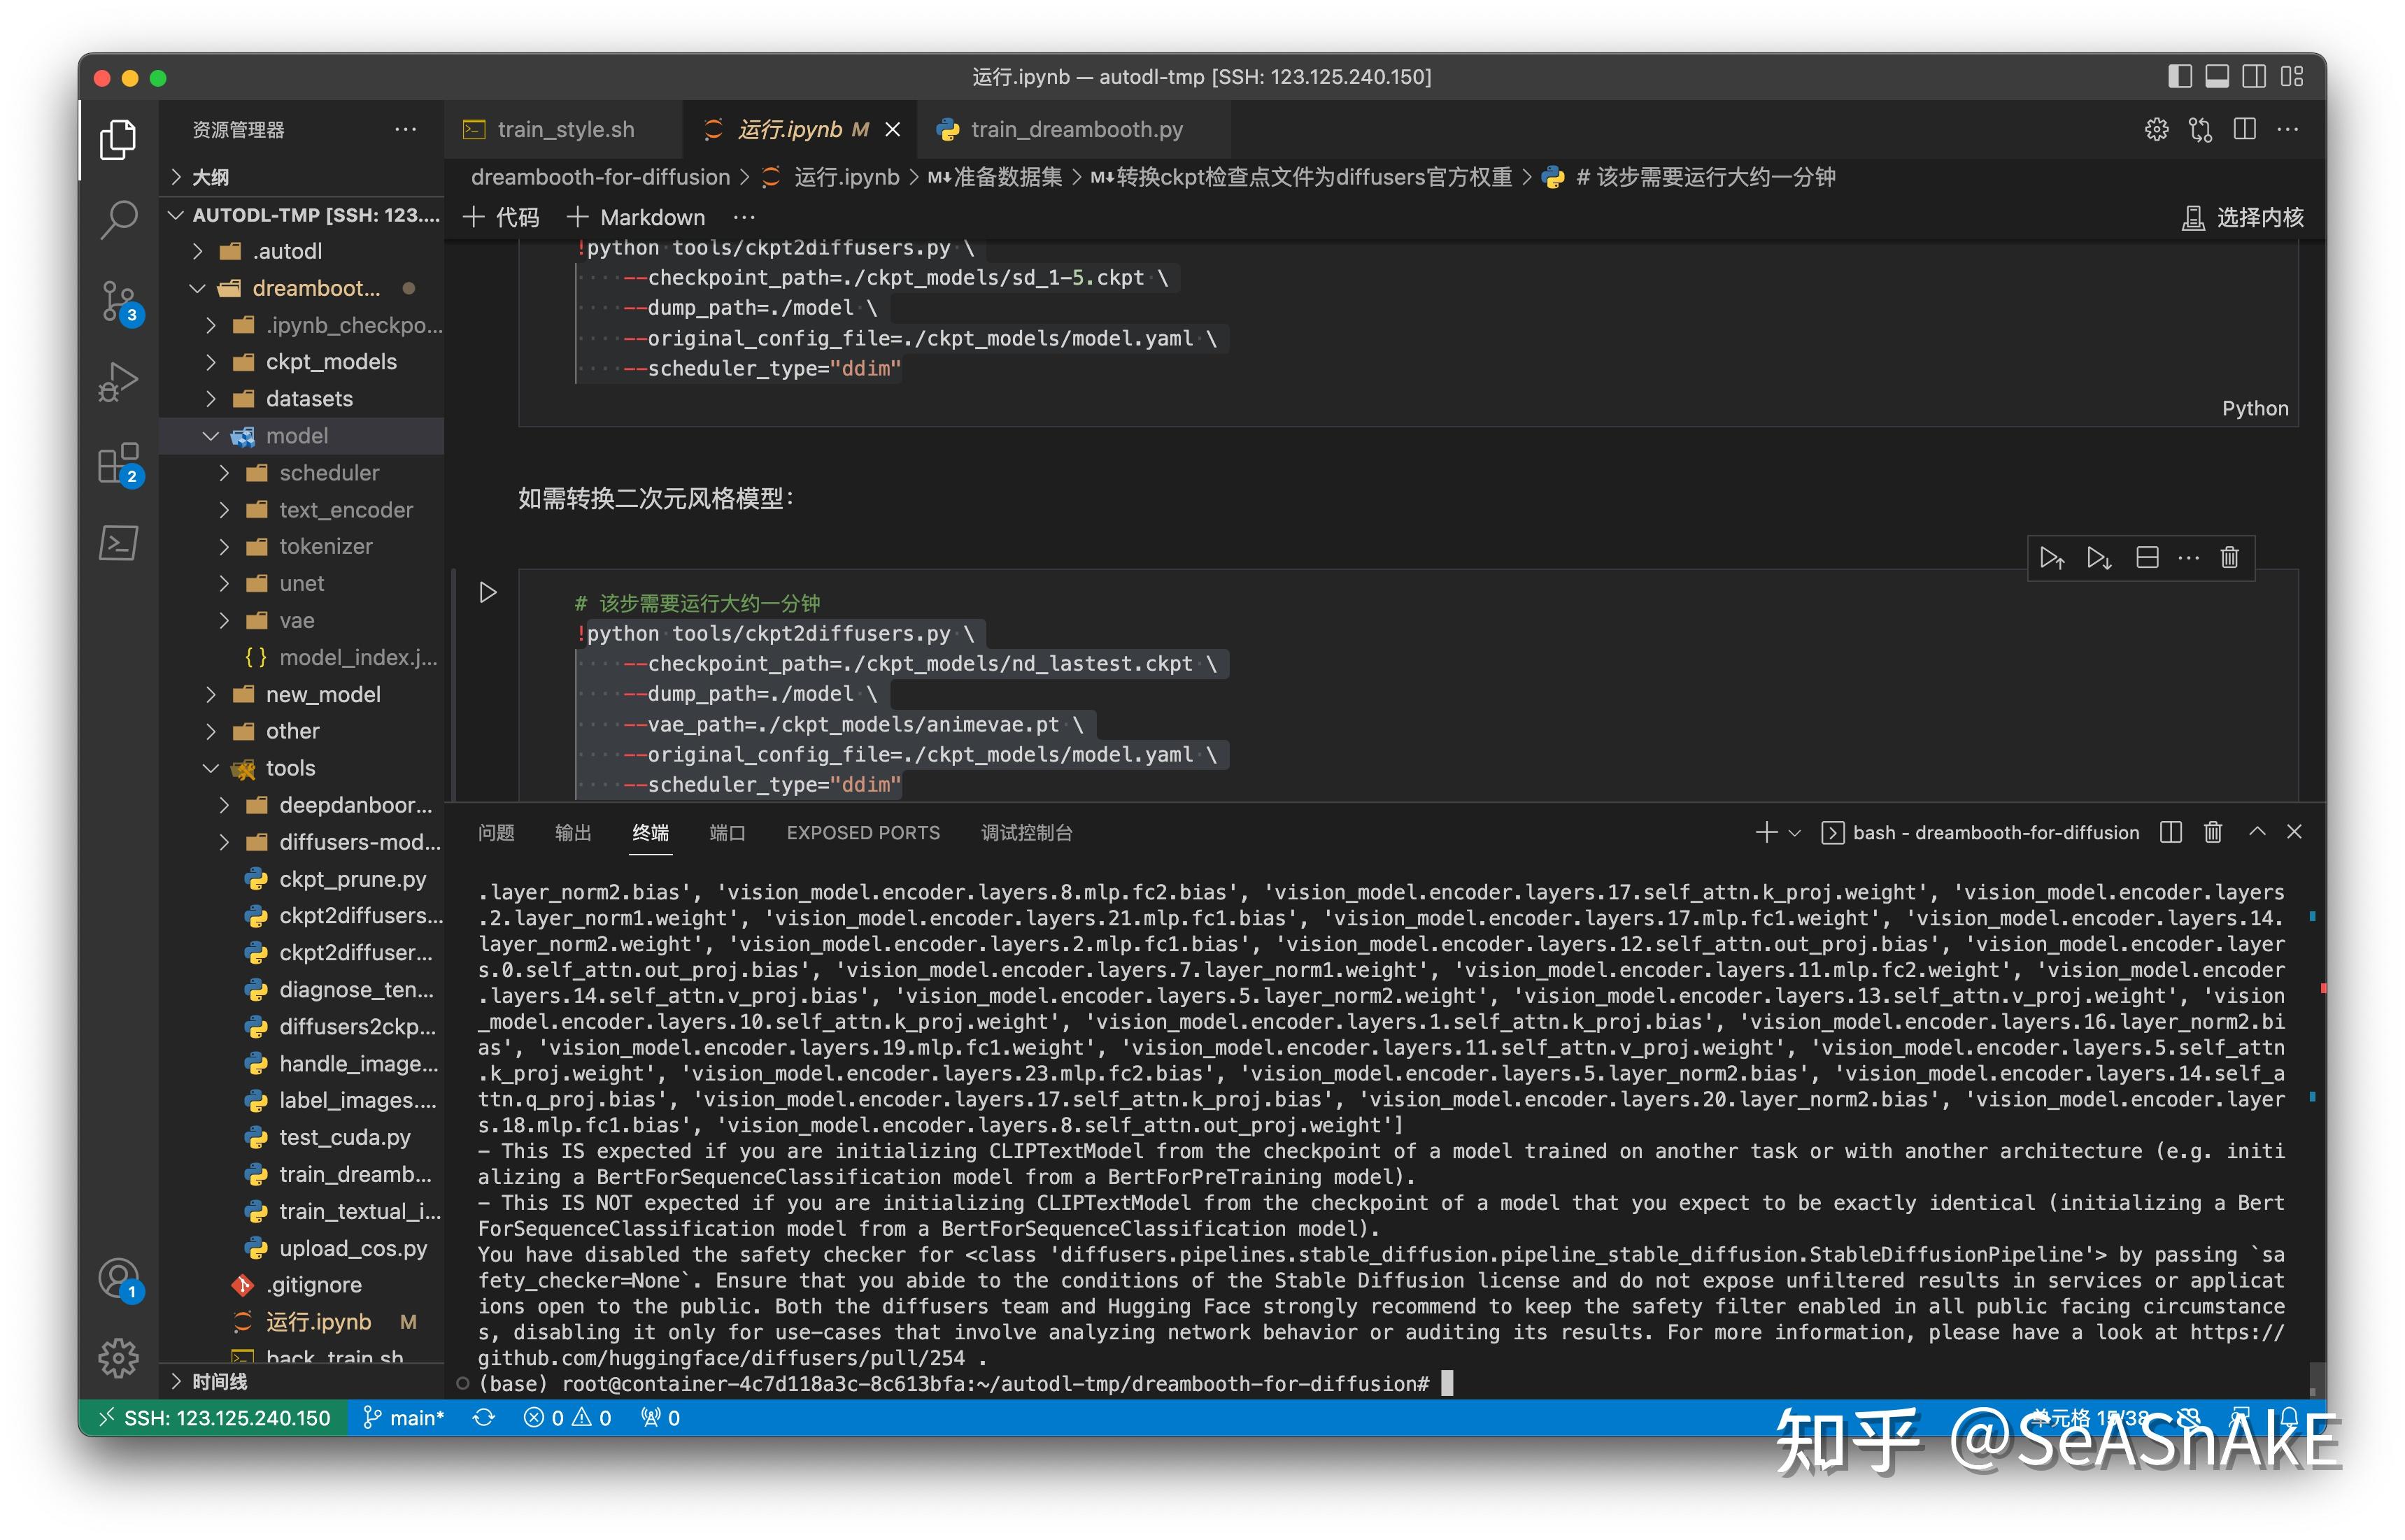Split the cell using the toolbar icon
Viewport: 2405px width, 1540px height.
pos(2147,558)
